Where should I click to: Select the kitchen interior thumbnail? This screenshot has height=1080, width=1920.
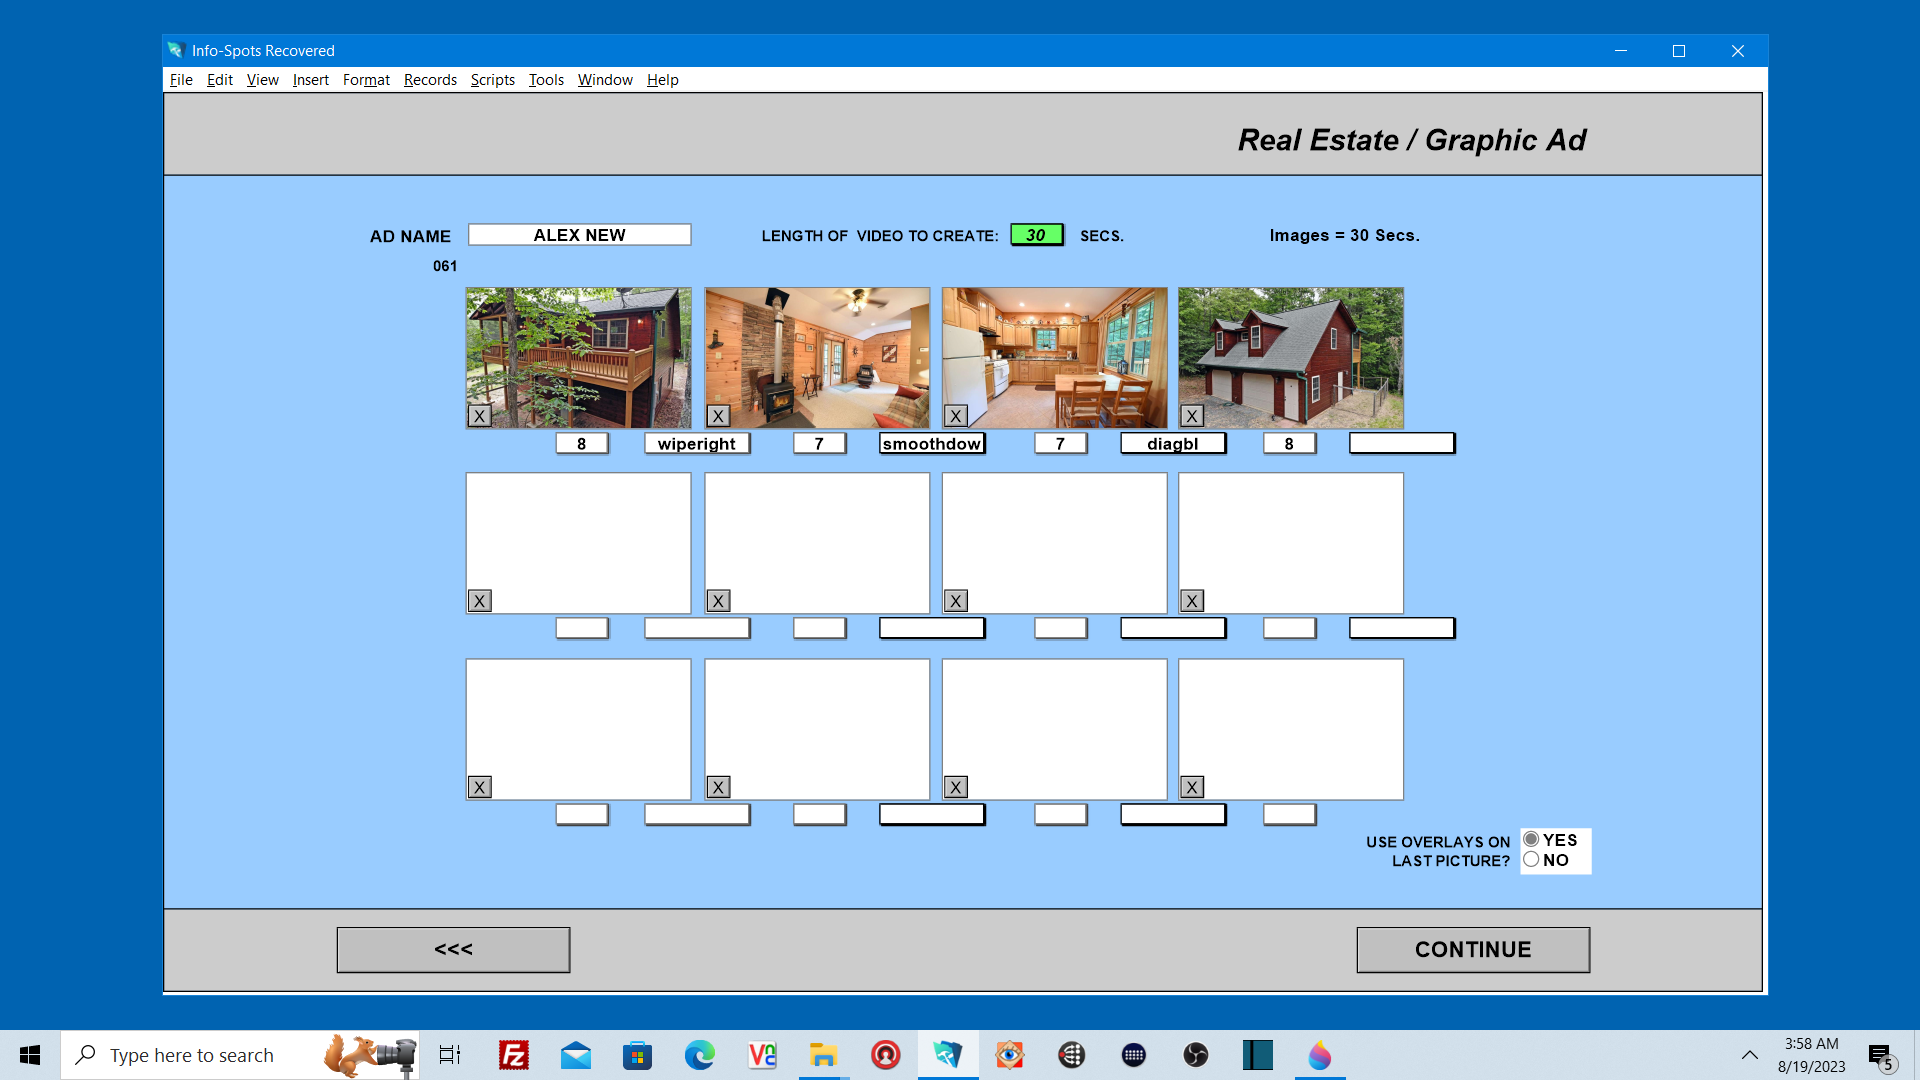[1054, 358]
